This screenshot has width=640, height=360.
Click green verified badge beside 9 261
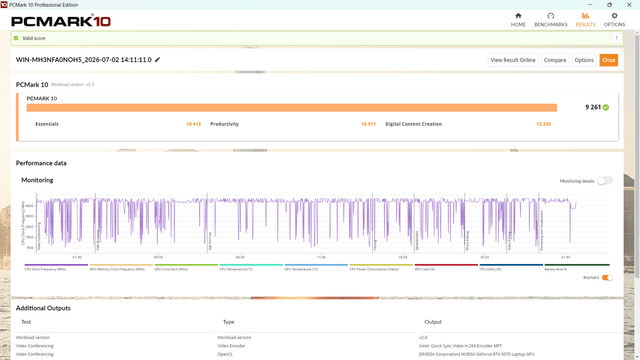click(606, 107)
